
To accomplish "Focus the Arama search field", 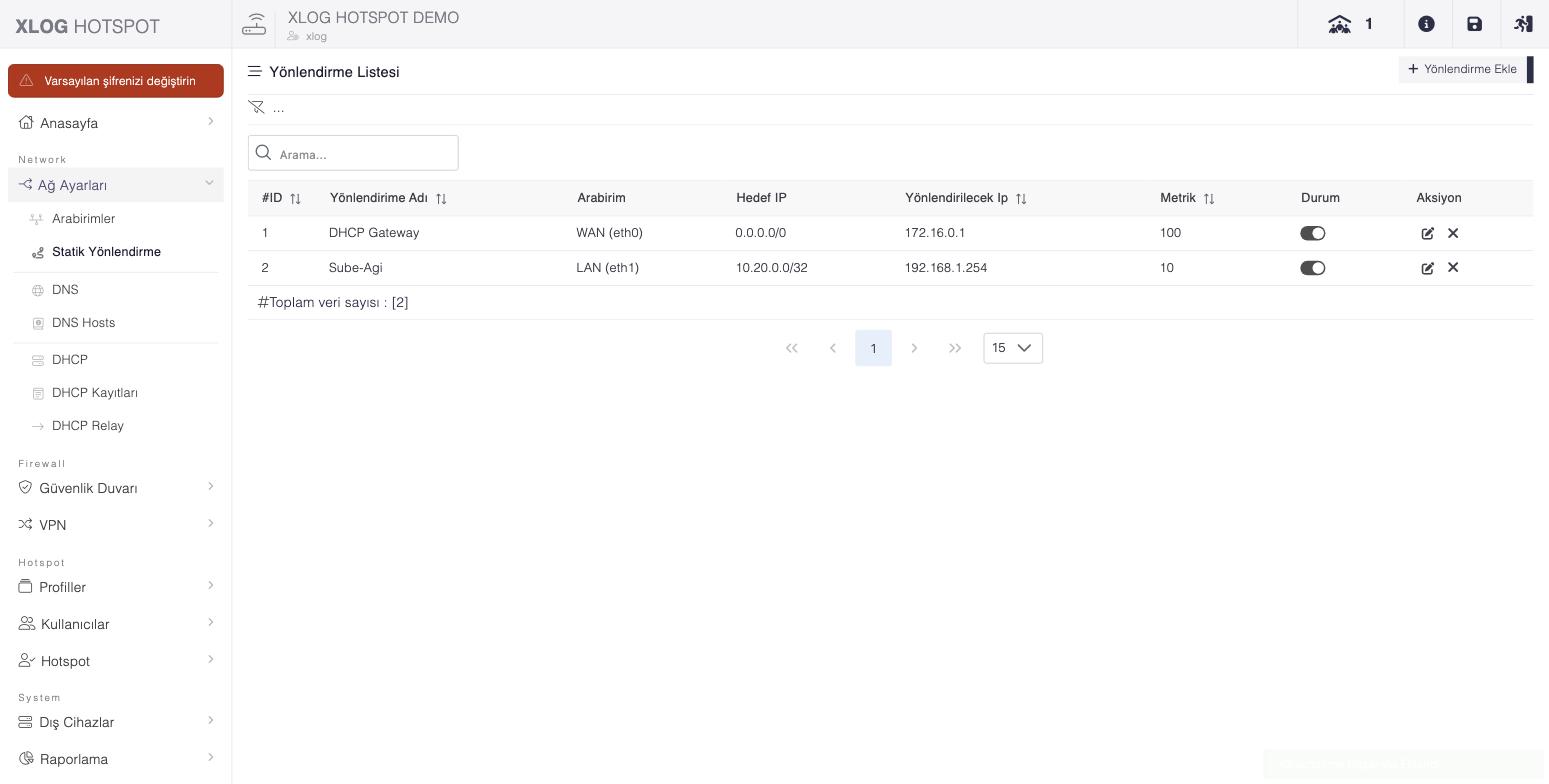I will coord(353,153).
